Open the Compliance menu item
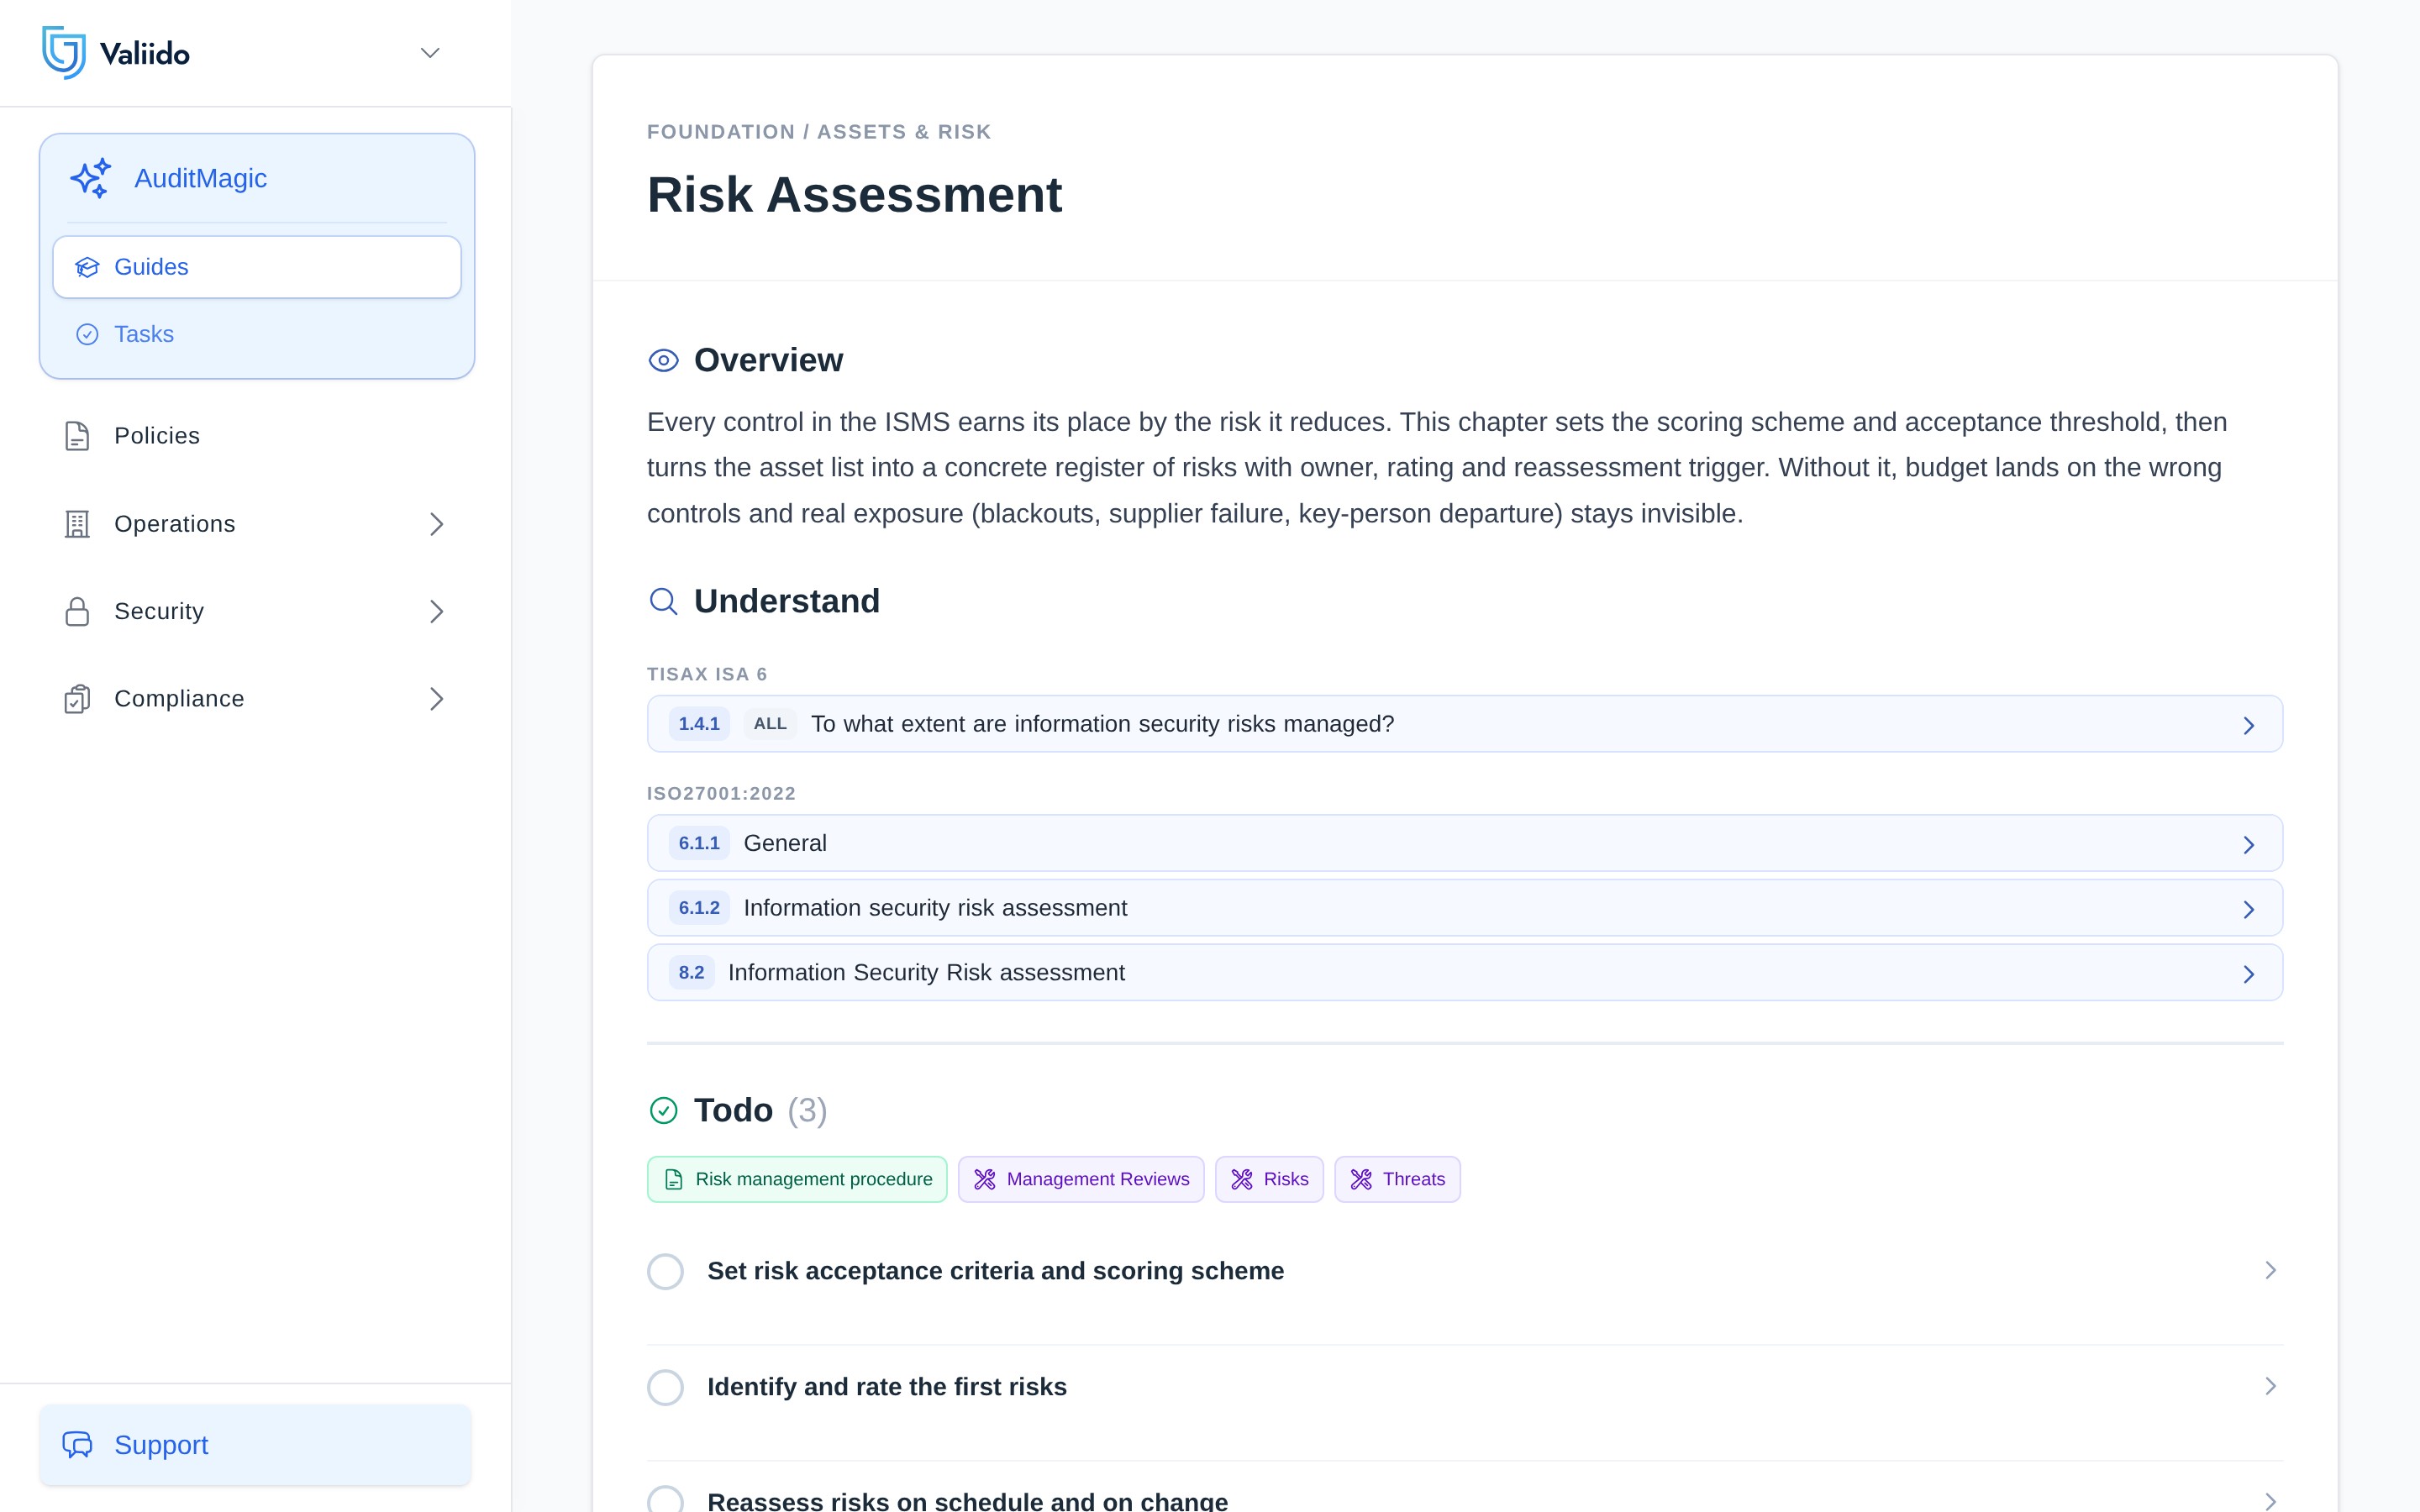The width and height of the screenshot is (2420, 1512). coord(257,699)
